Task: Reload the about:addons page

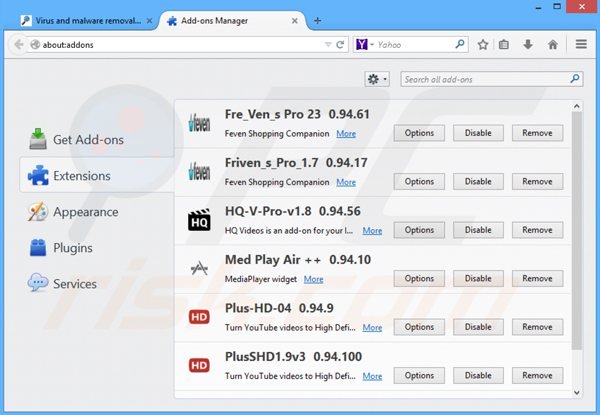Action: click(340, 45)
